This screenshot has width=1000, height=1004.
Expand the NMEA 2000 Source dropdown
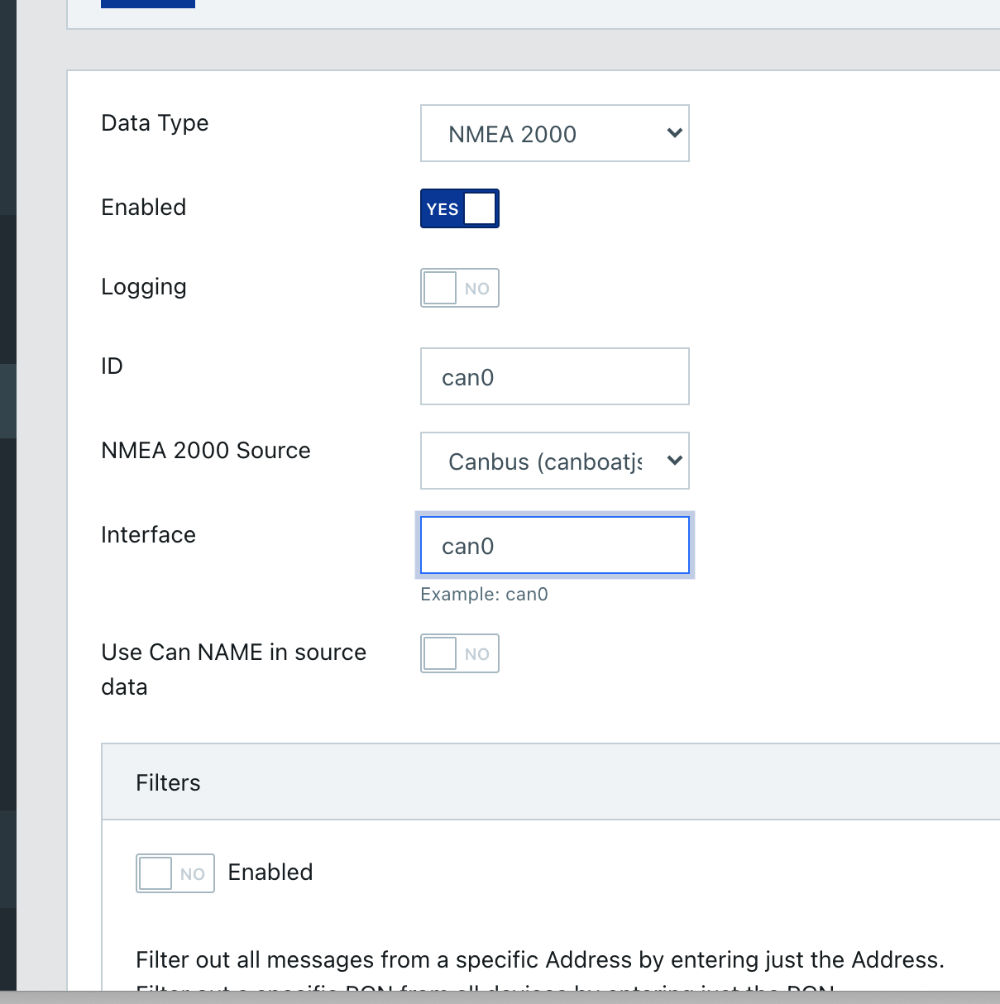coord(554,461)
